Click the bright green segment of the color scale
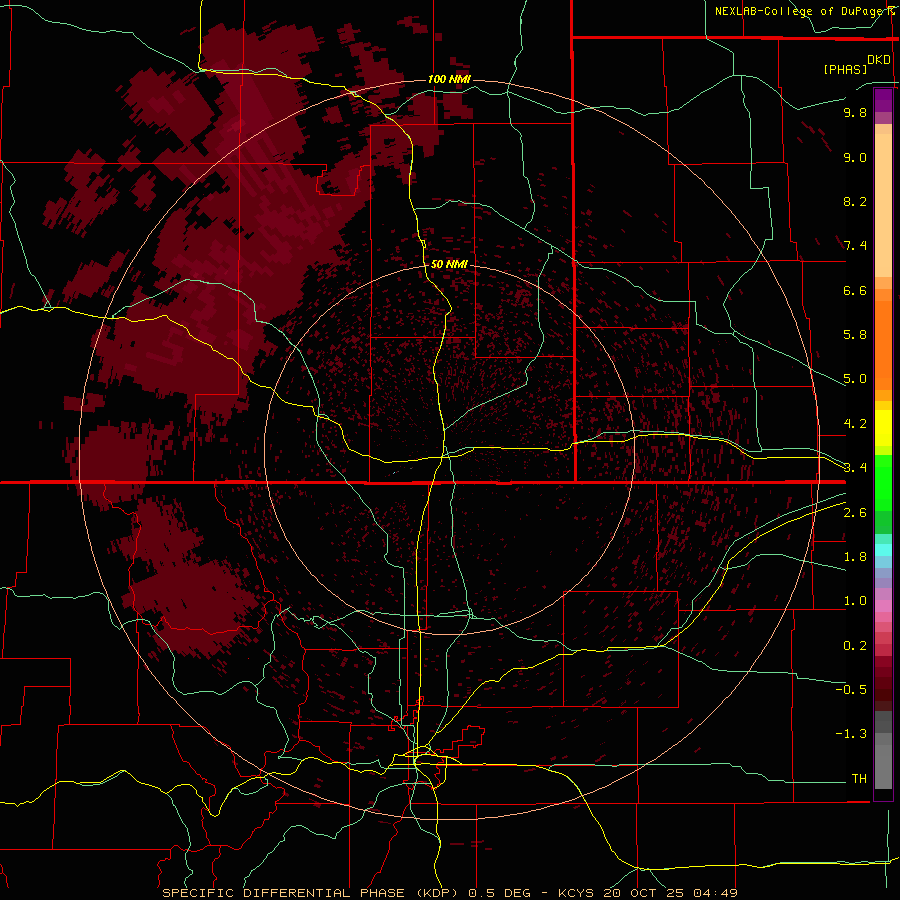 883,482
